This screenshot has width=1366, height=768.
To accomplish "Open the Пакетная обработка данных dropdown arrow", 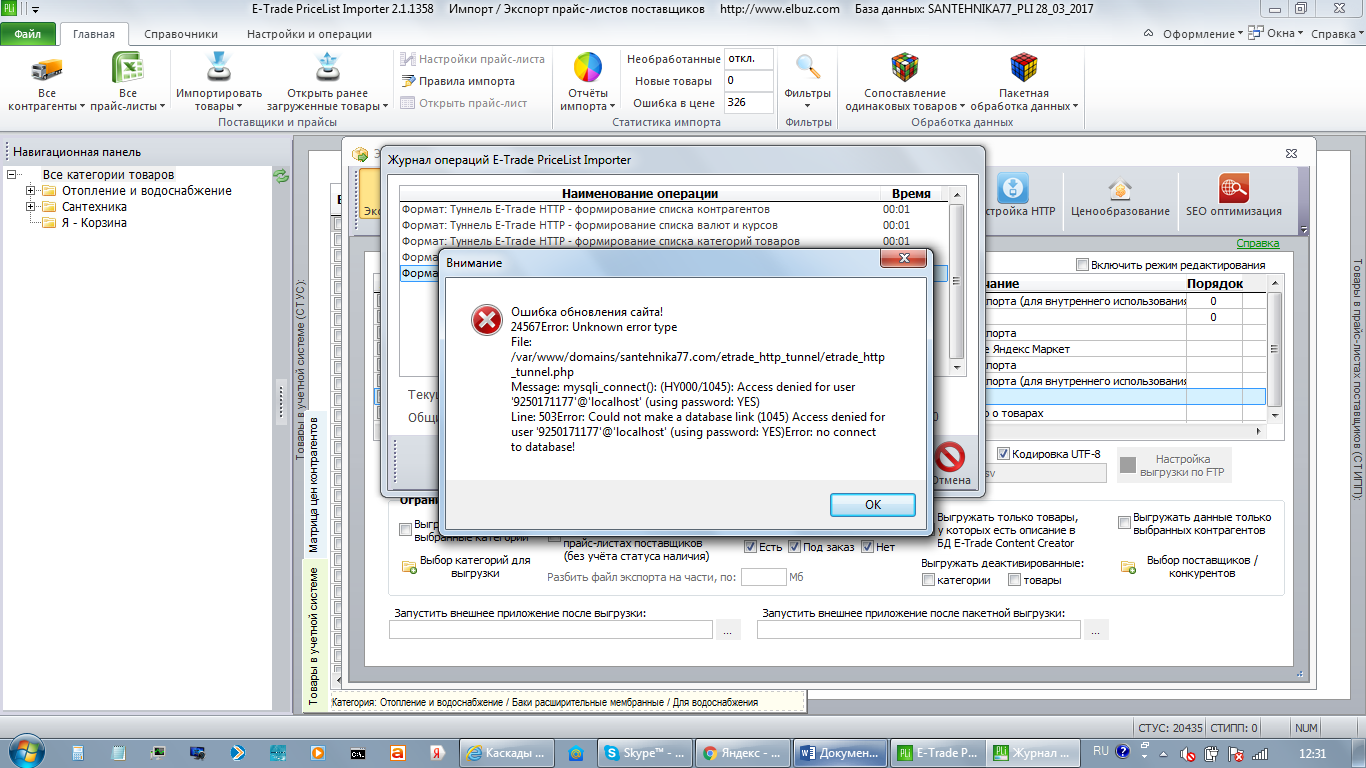I will point(1075,106).
